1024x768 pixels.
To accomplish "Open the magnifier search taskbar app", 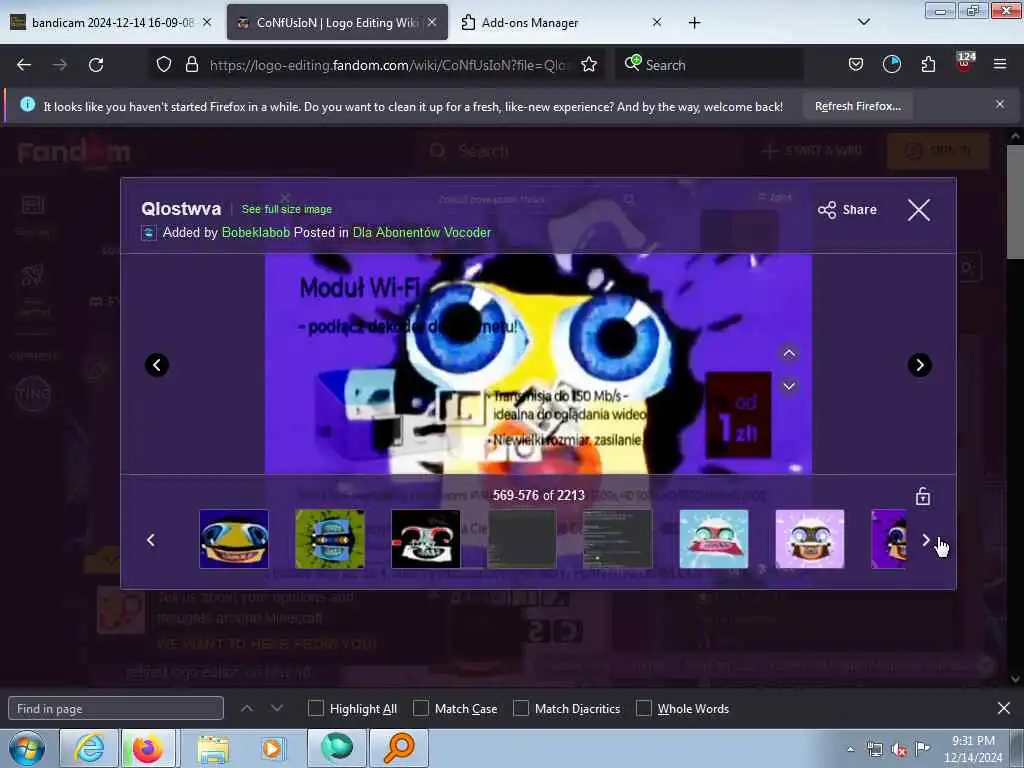I will click(399, 749).
